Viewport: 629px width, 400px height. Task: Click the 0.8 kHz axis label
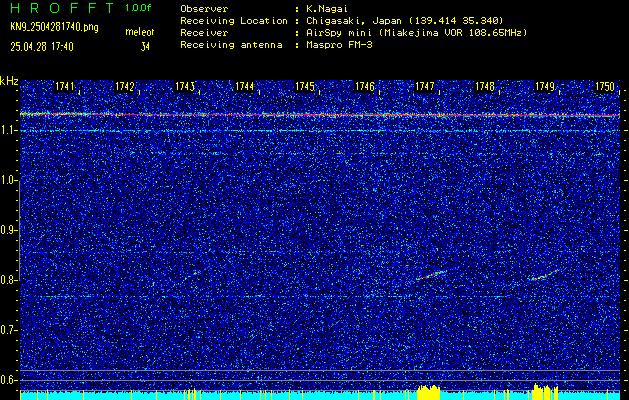8,280
